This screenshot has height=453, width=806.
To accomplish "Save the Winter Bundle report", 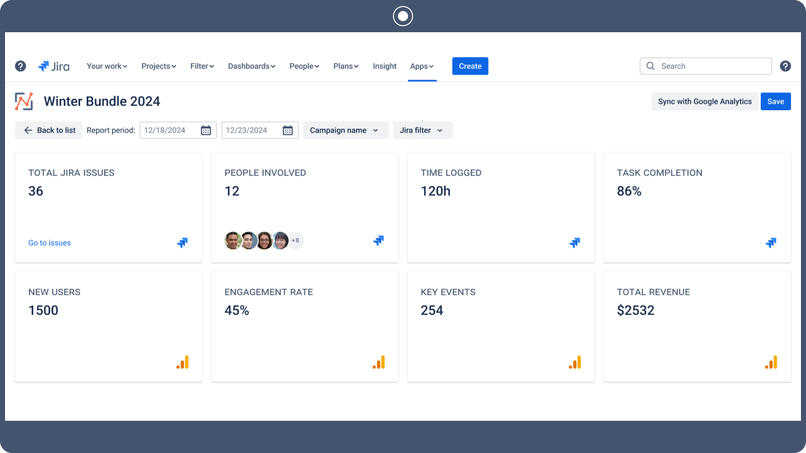I will 776,101.
